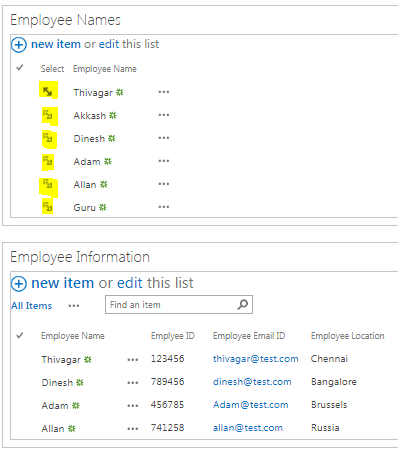The height and width of the screenshot is (474, 398).
Task: Sort by Employee Email ID column header
Action: [249, 336]
